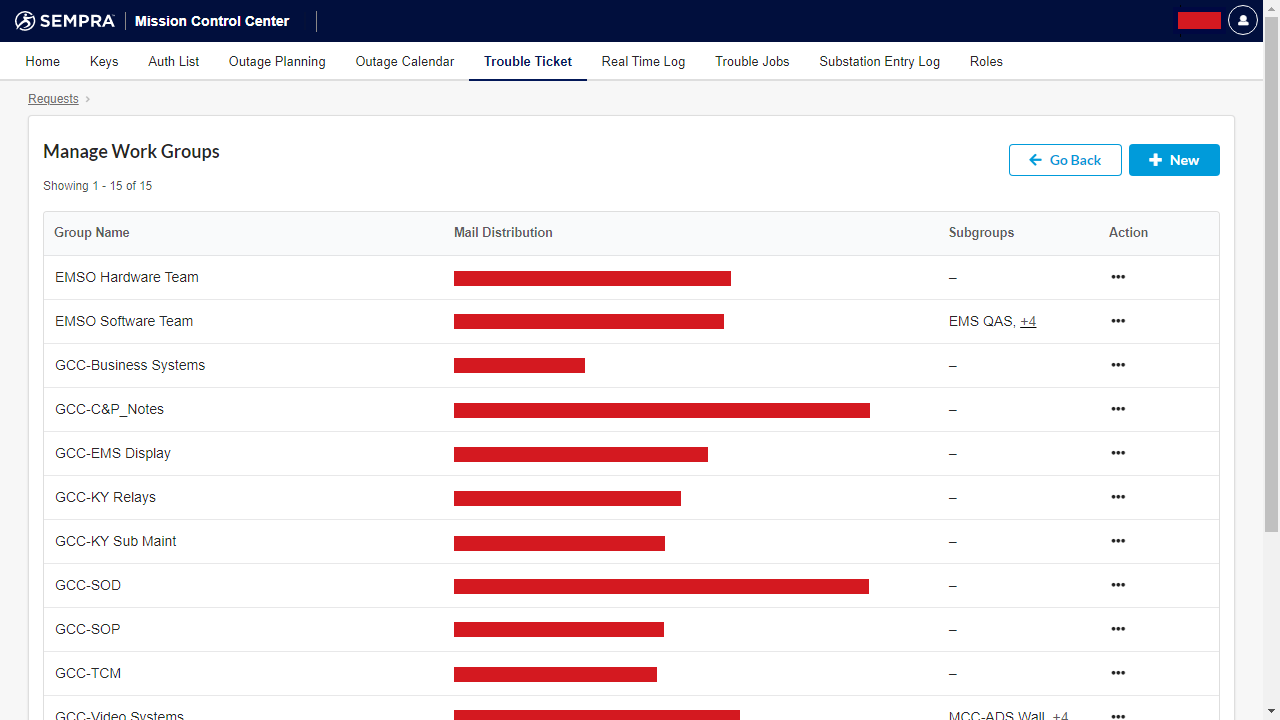This screenshot has height=720, width=1280.
Task: Open the actions menu for GCC-EMS Display
Action: (1118, 453)
